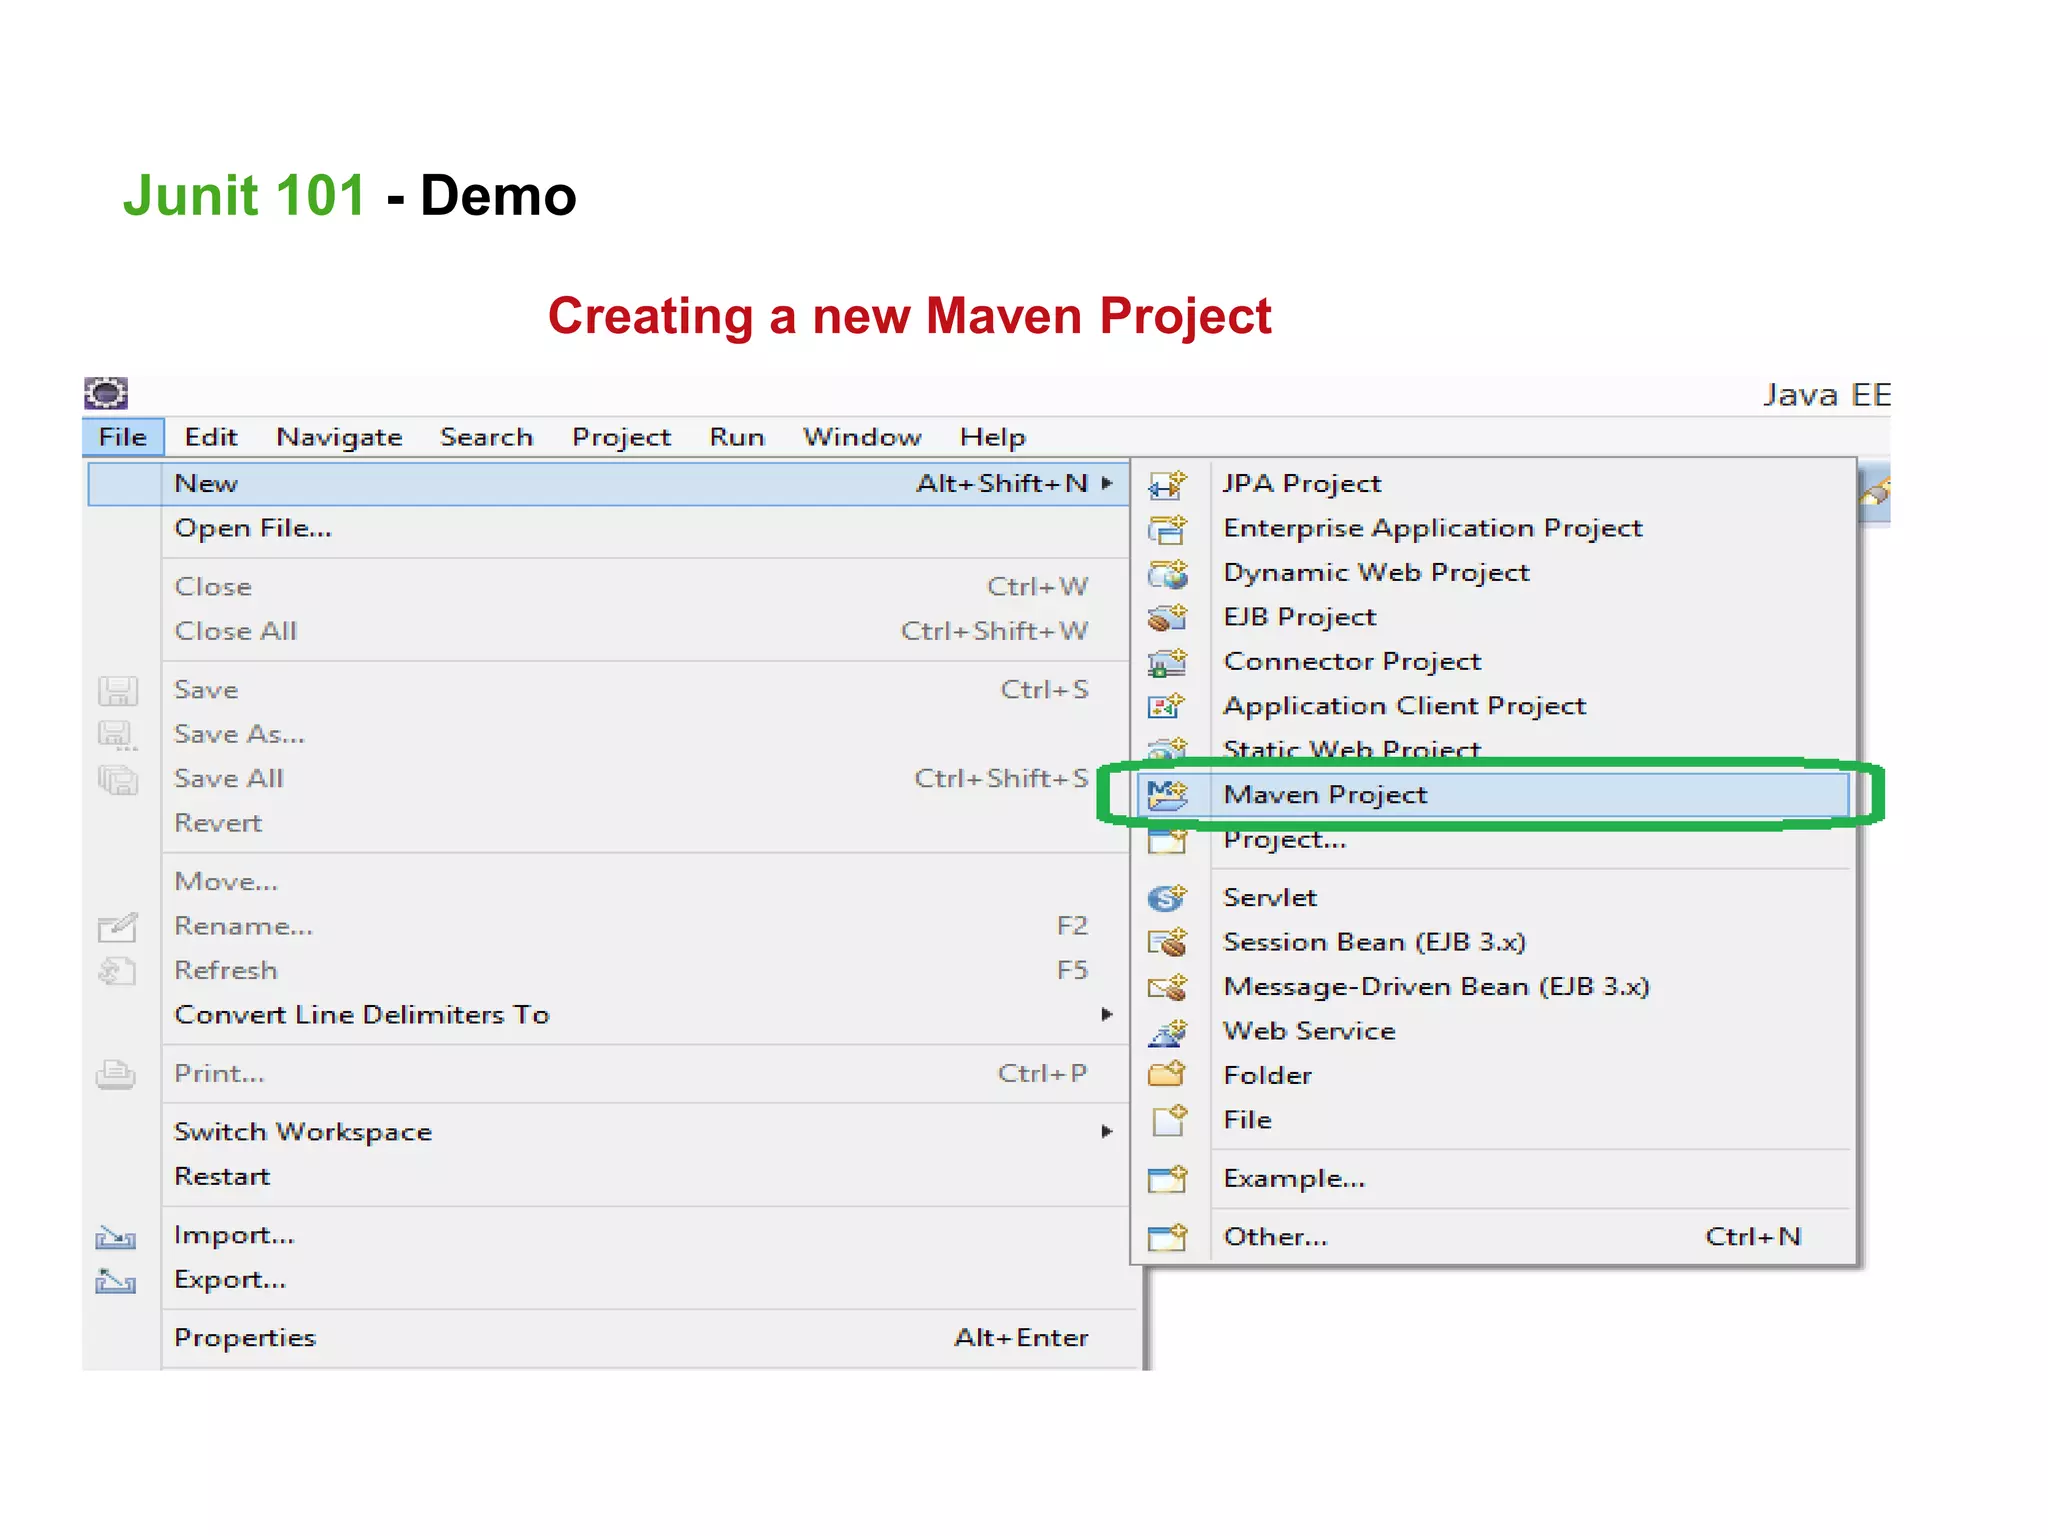This screenshot has width=2048, height=1536.
Task: Click the Other wizard icon
Action: pos(1167,1237)
